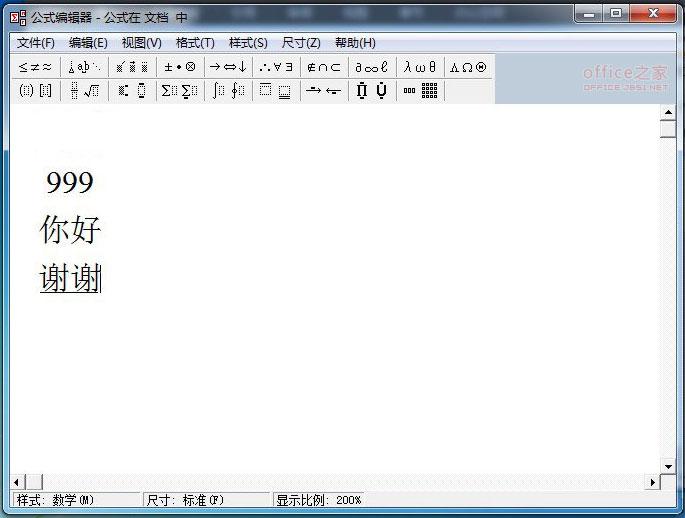Image resolution: width=685 pixels, height=518 pixels.
Task: Open the uppercase Greek letters palette (ΔΩ)
Action: pyautogui.click(x=467, y=67)
